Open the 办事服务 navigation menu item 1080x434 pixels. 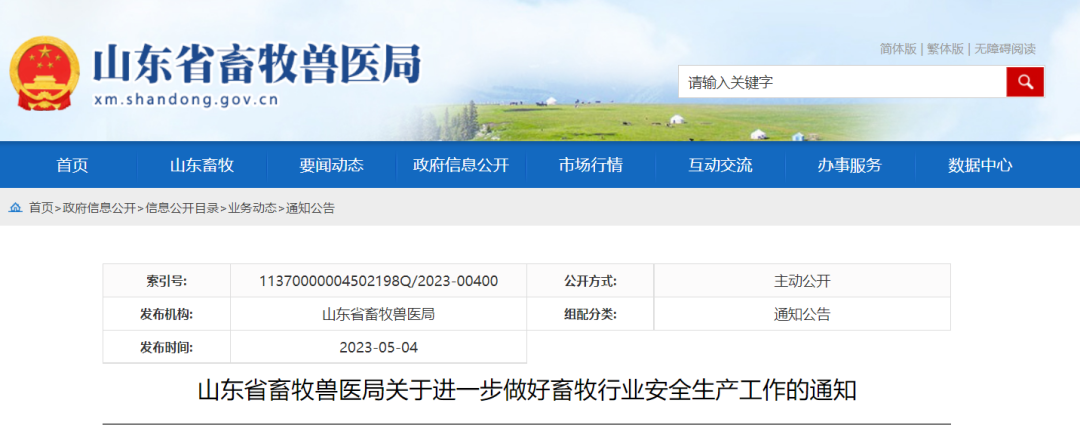tap(850, 165)
